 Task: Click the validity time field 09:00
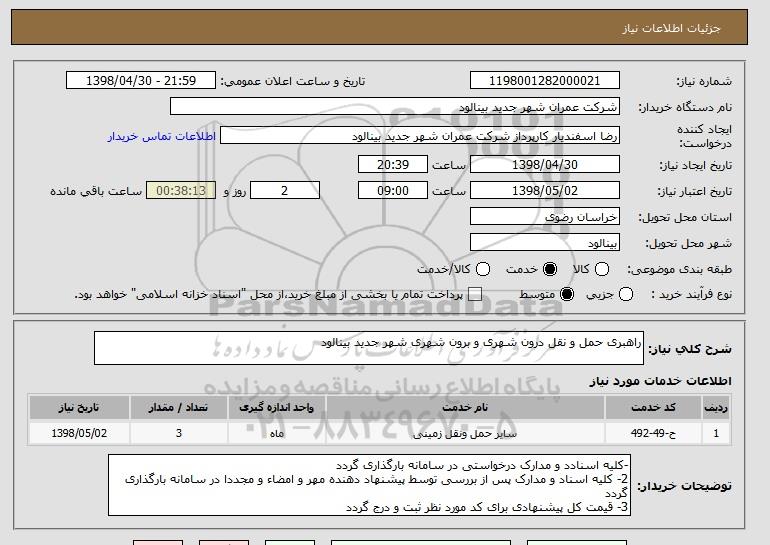tap(393, 191)
